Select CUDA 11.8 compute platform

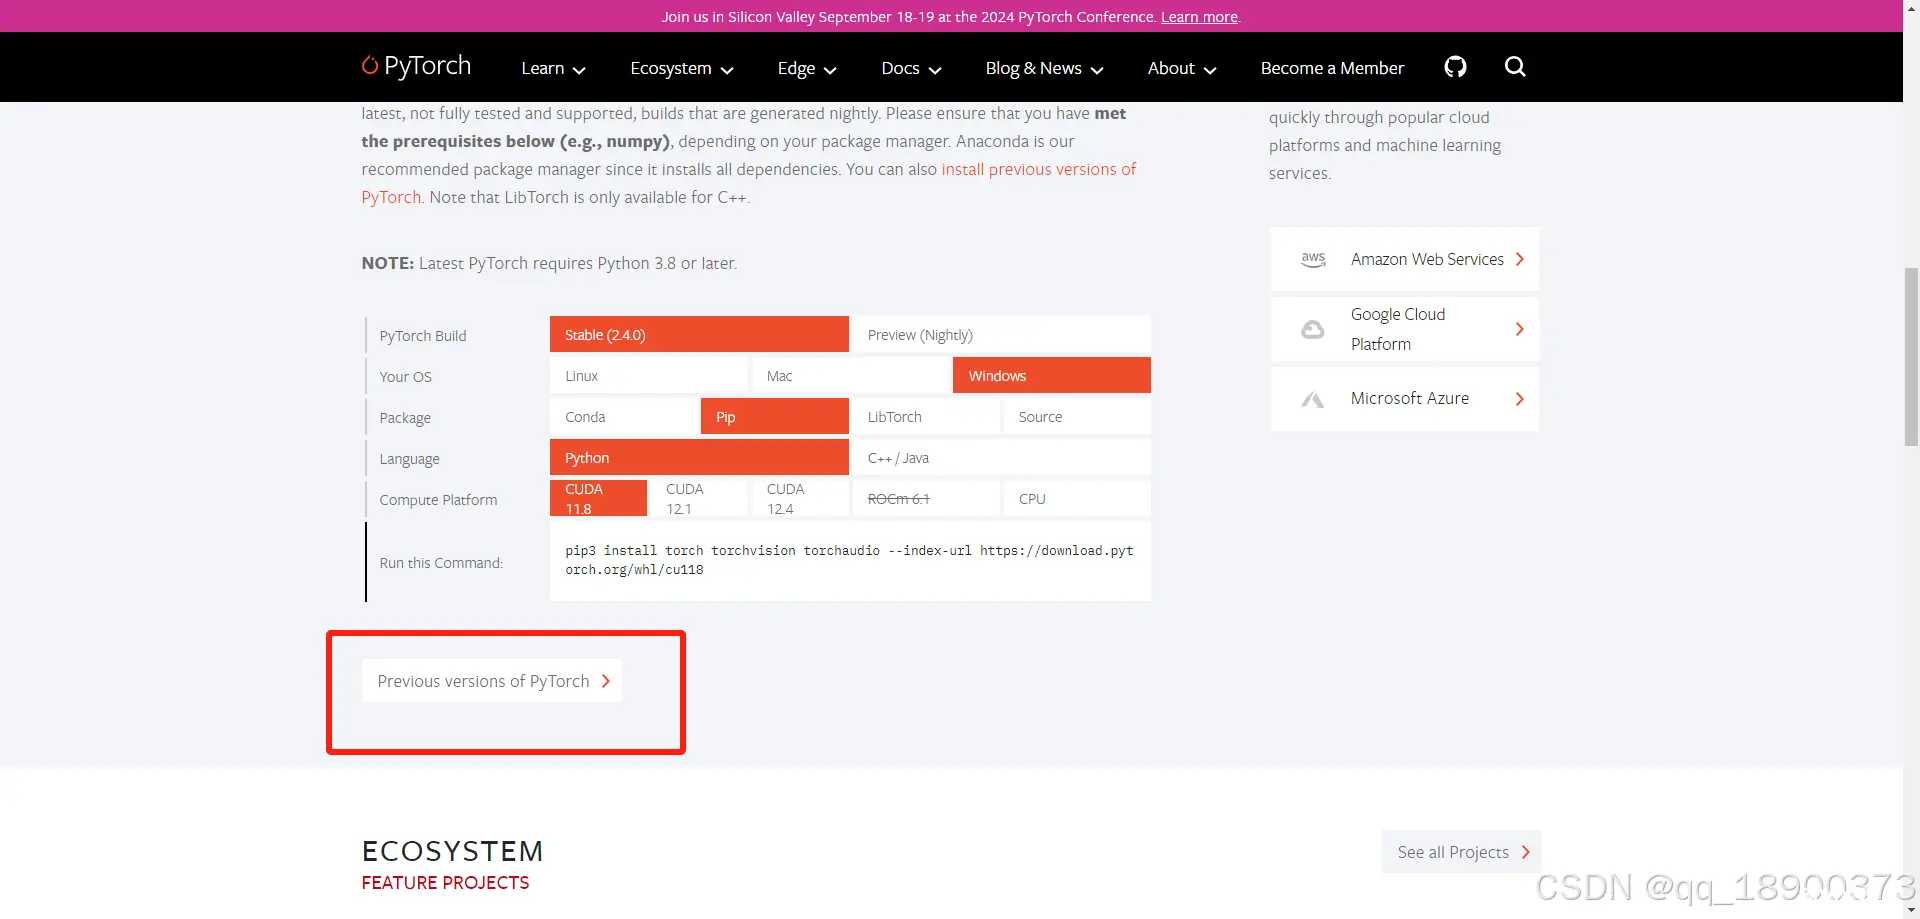pyautogui.click(x=598, y=499)
